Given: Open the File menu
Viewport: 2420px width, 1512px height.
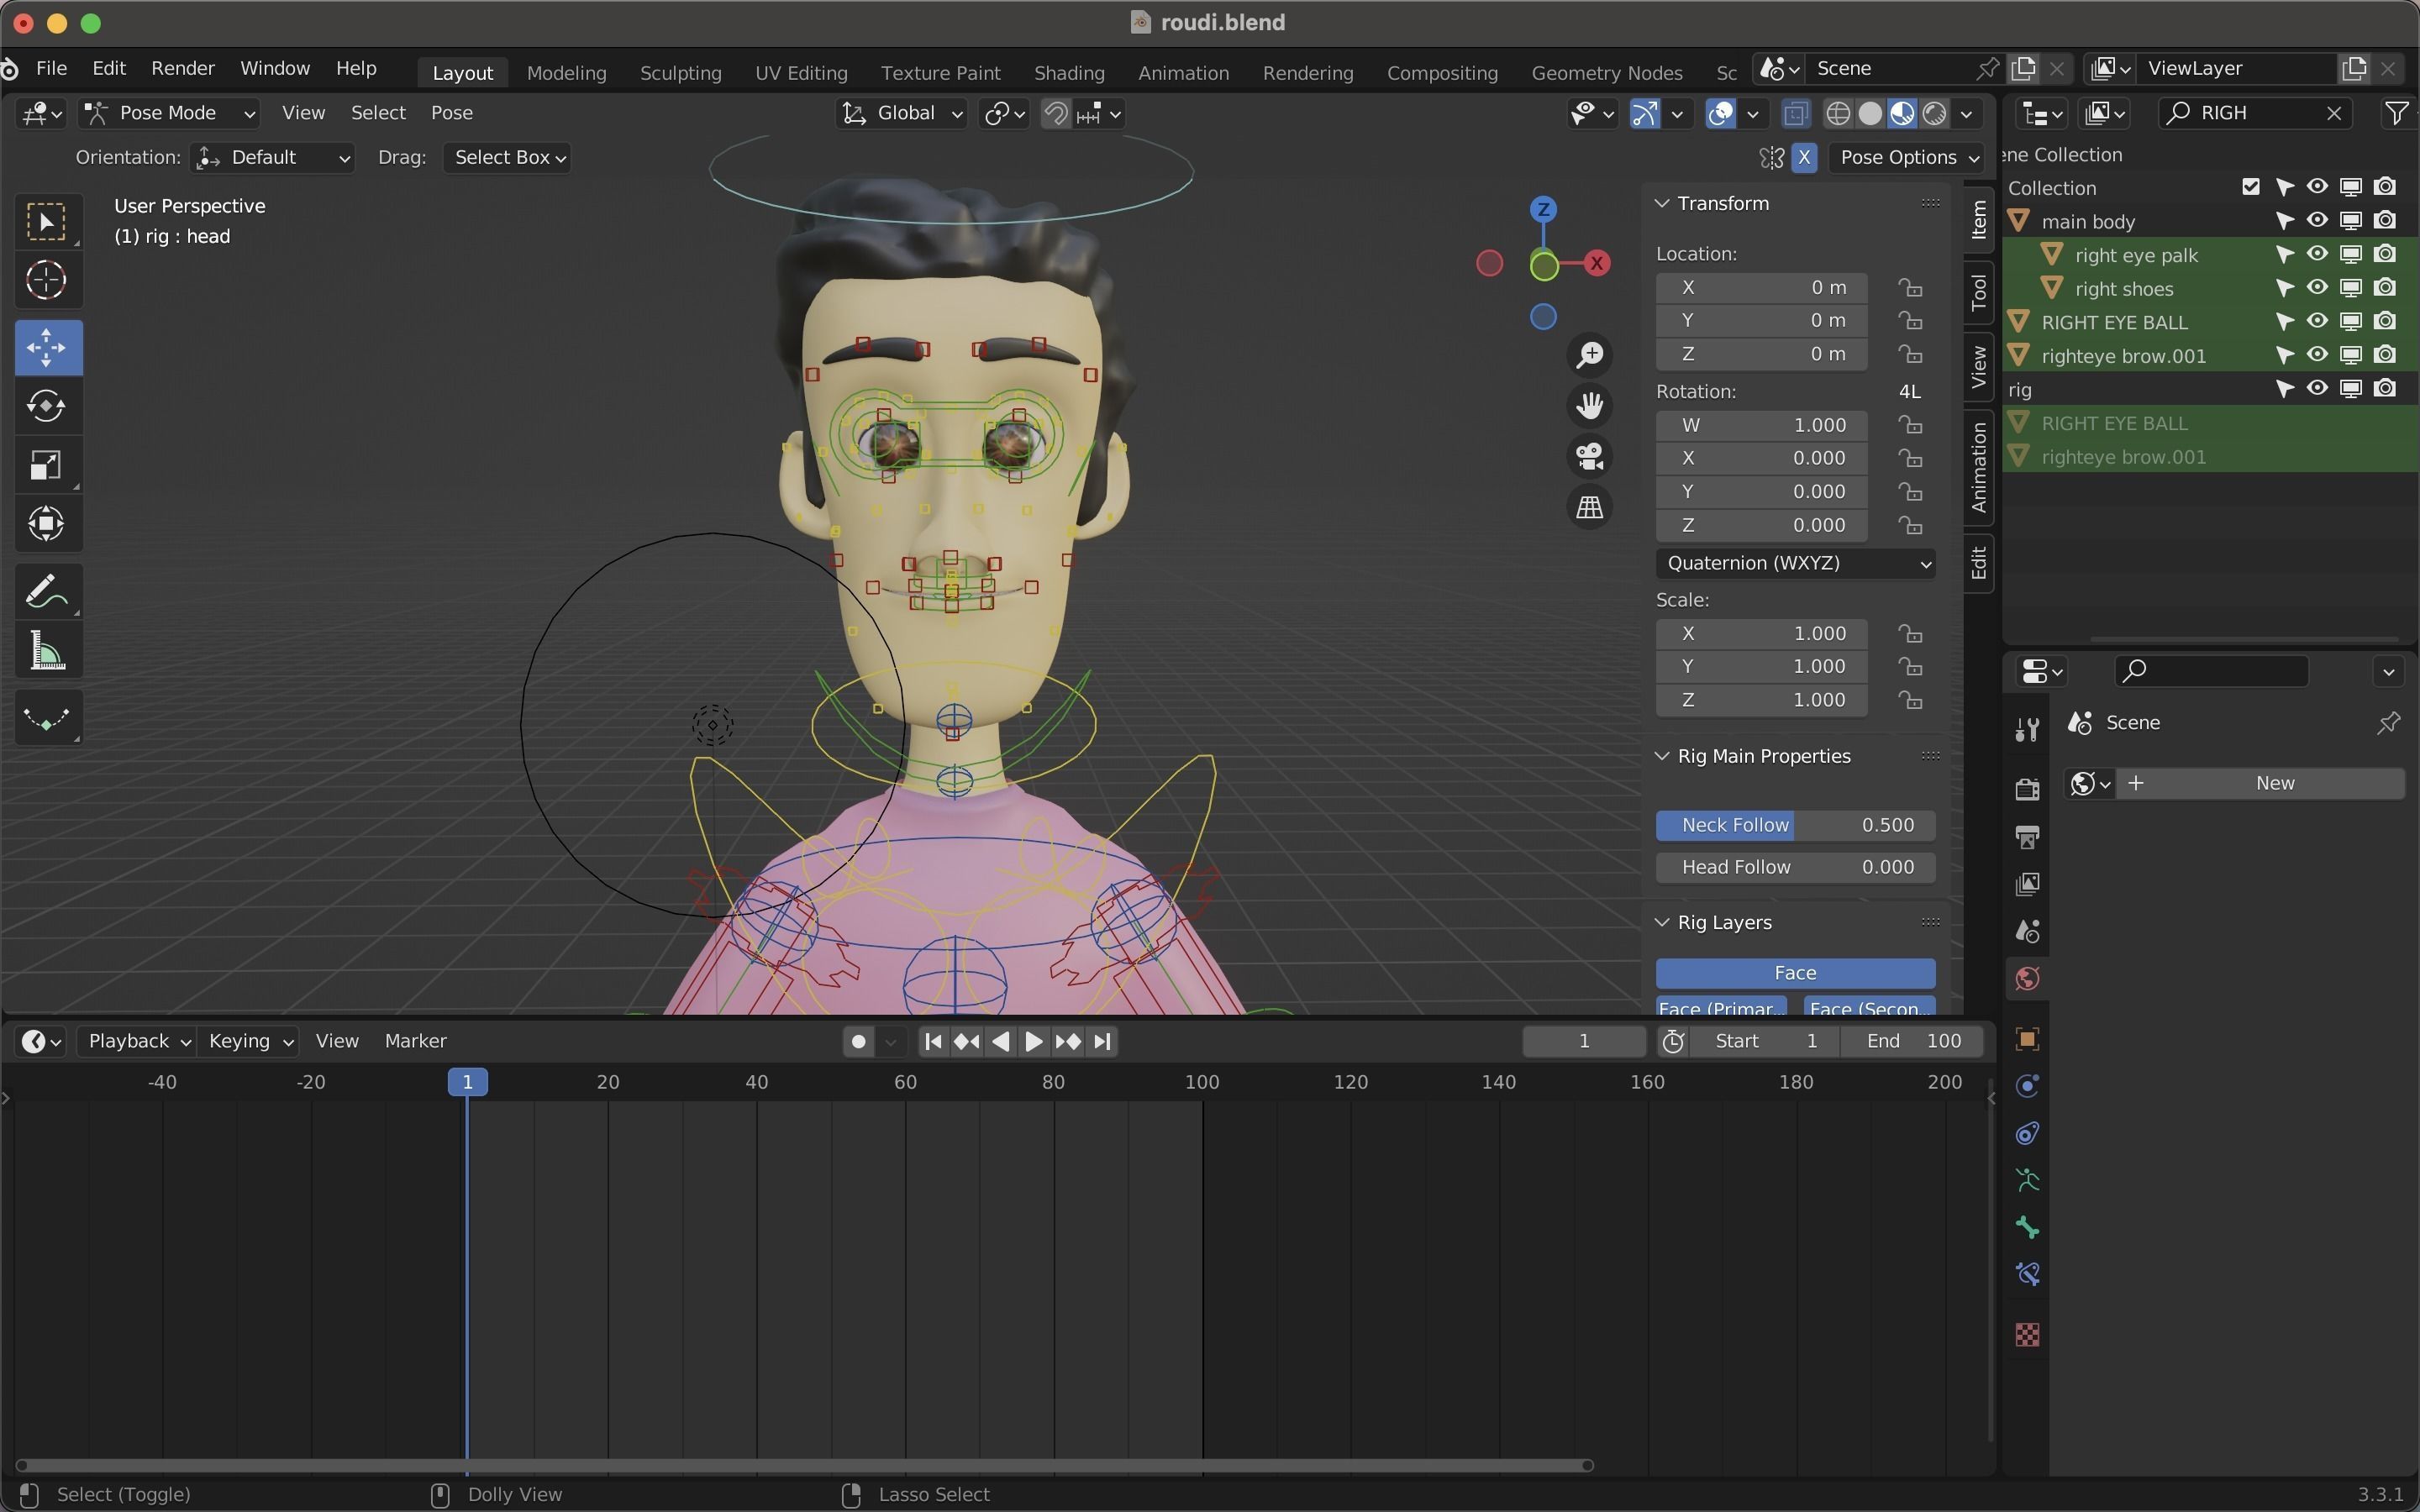Looking at the screenshot, I should 51,68.
